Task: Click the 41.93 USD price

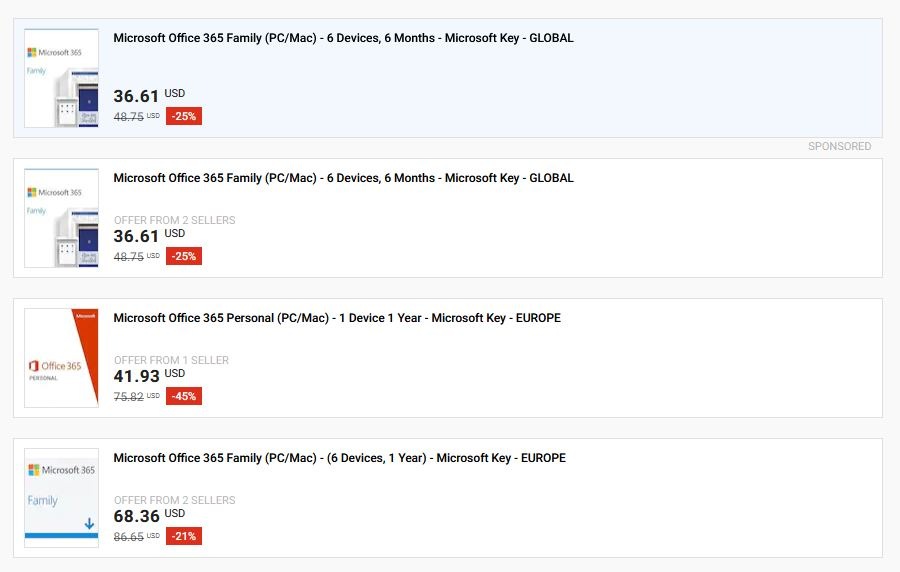Action: click(x=149, y=375)
